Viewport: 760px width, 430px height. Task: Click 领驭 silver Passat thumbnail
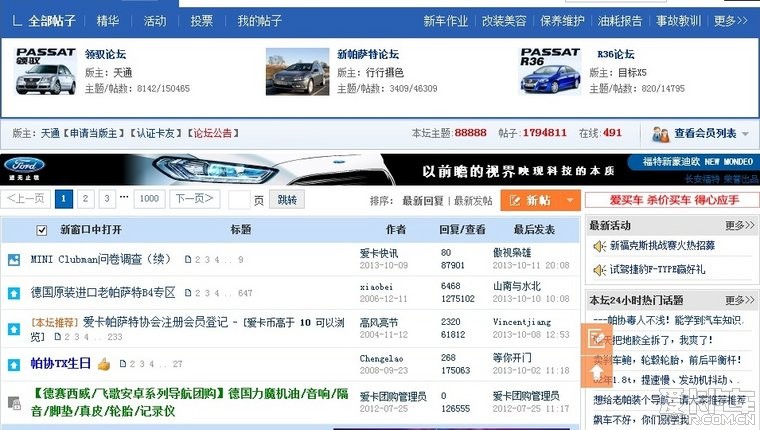click(46, 71)
